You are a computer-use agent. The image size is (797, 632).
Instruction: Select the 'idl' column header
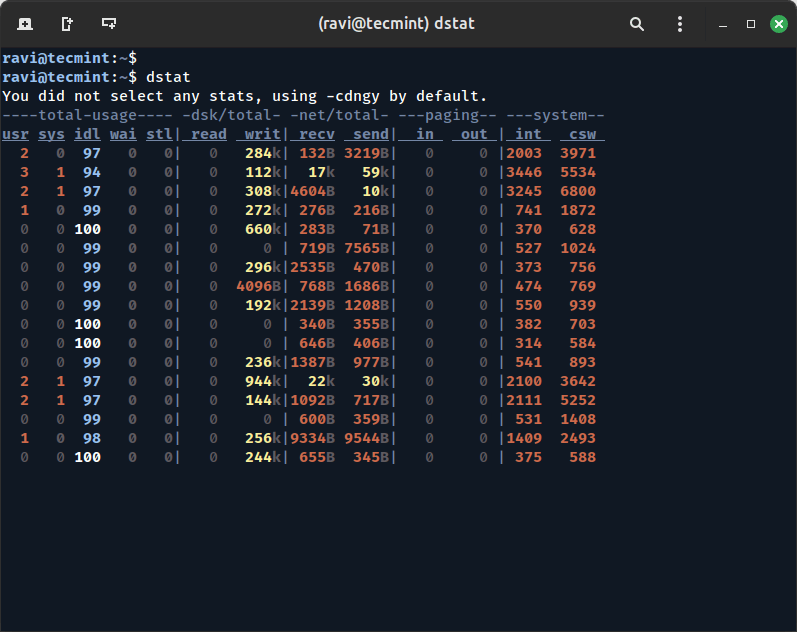[x=87, y=134]
